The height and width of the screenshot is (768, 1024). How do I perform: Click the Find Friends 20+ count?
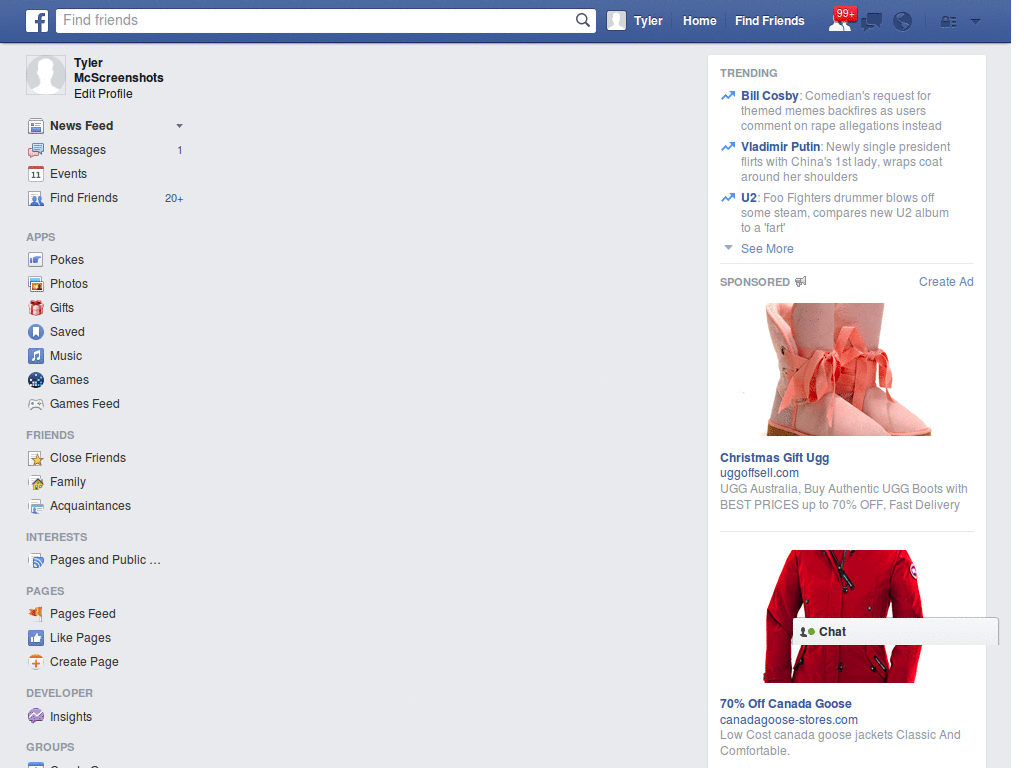click(174, 199)
